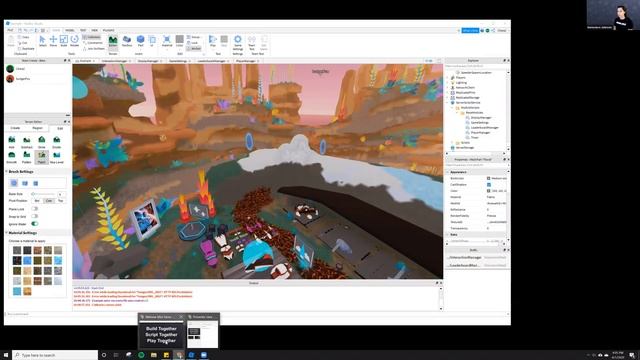This screenshot has height=360, width=640.
Task: Select the Add terrain tool
Action: tap(12, 142)
